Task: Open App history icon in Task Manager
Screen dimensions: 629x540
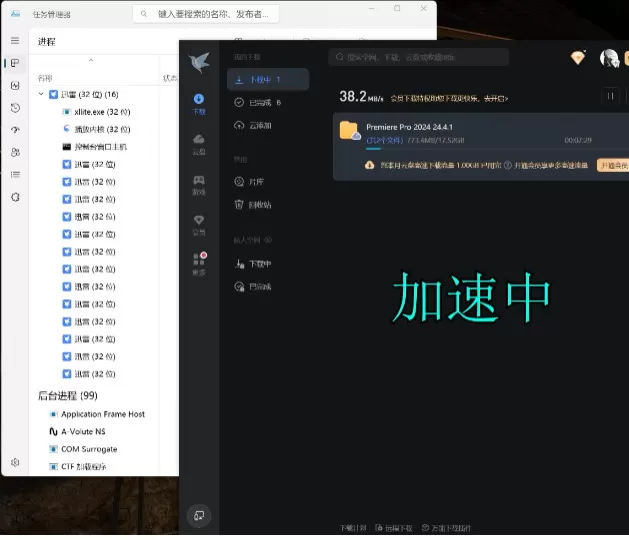Action: pyautogui.click(x=15, y=108)
